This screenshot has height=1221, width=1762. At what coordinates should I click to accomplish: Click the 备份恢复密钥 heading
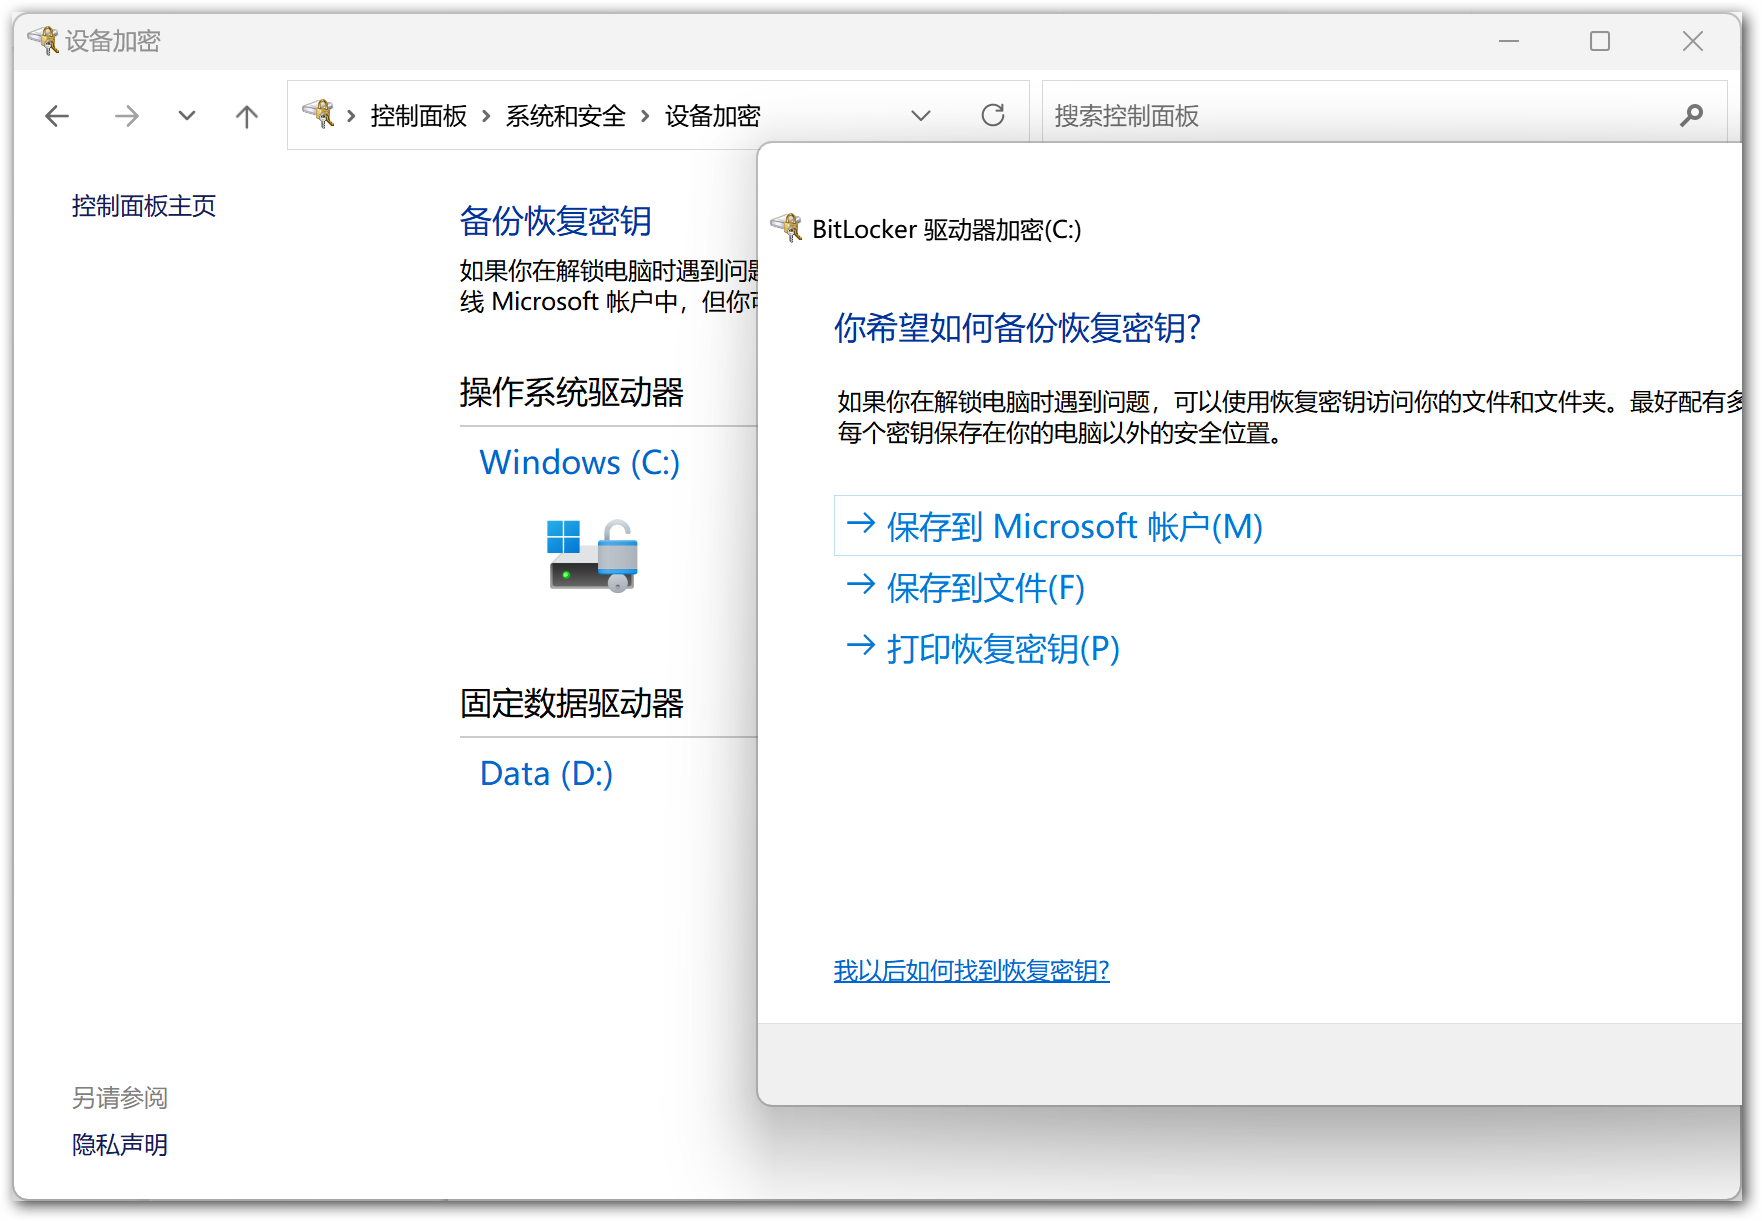point(556,221)
